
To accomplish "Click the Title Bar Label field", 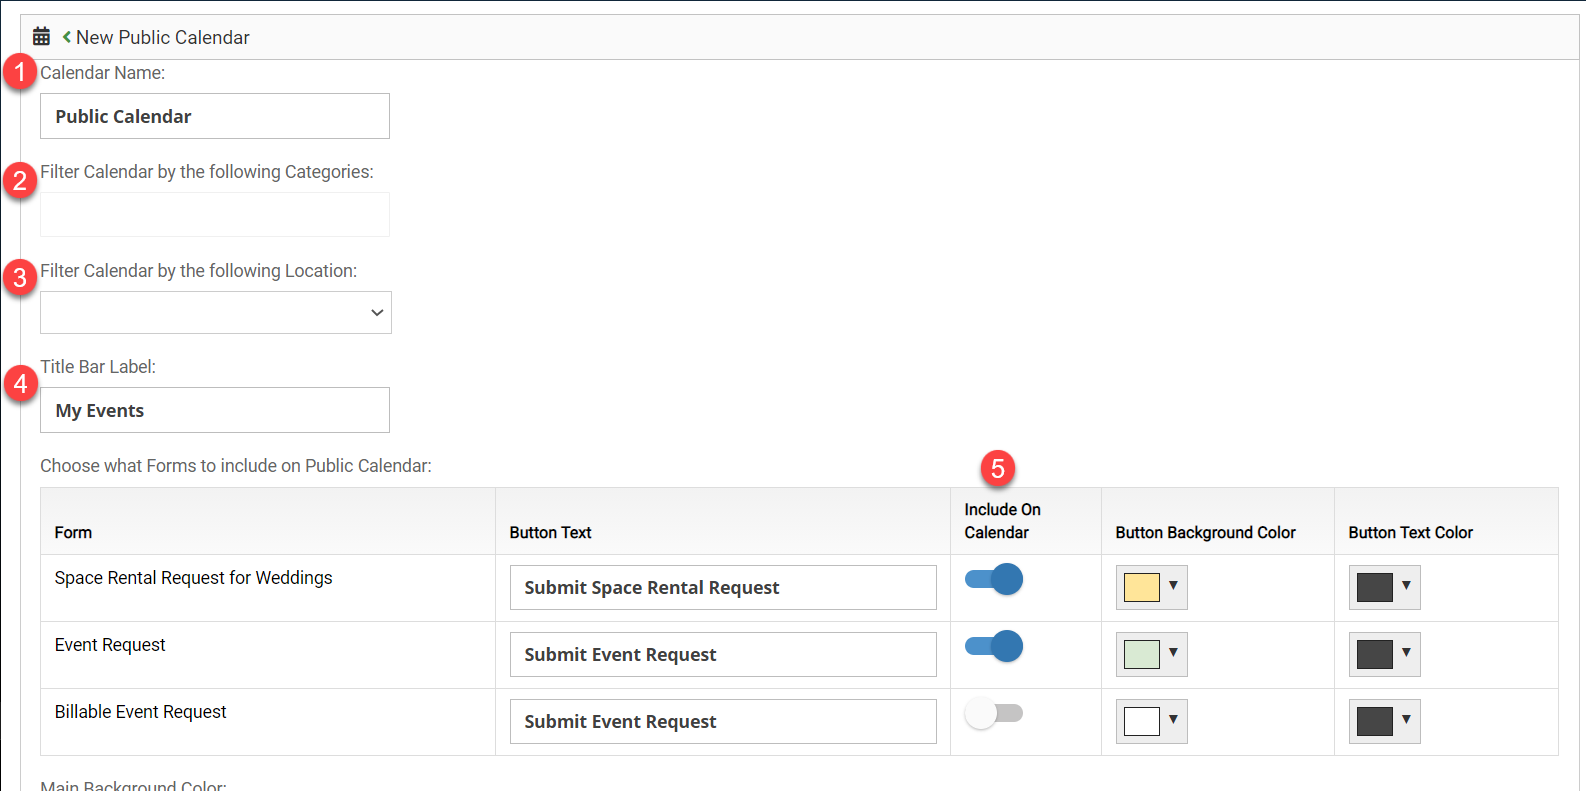I will point(215,410).
